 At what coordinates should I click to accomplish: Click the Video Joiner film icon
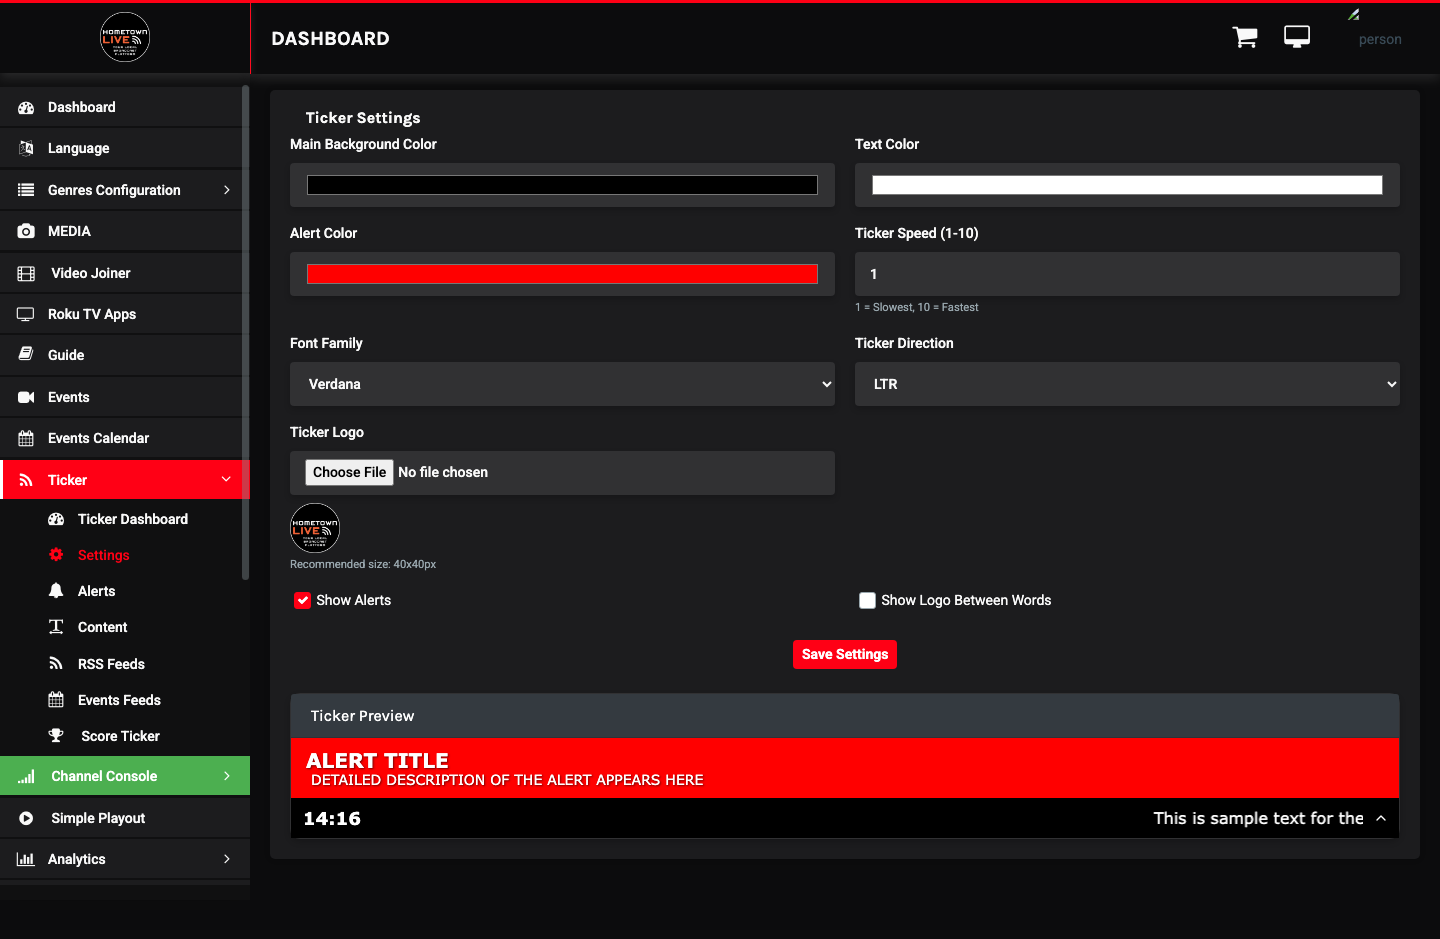point(26,273)
